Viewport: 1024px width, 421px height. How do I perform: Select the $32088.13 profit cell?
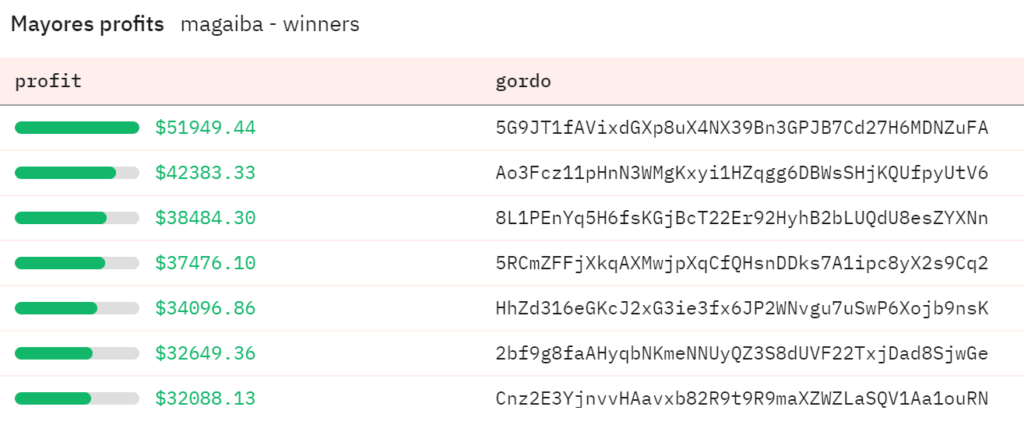(205, 398)
